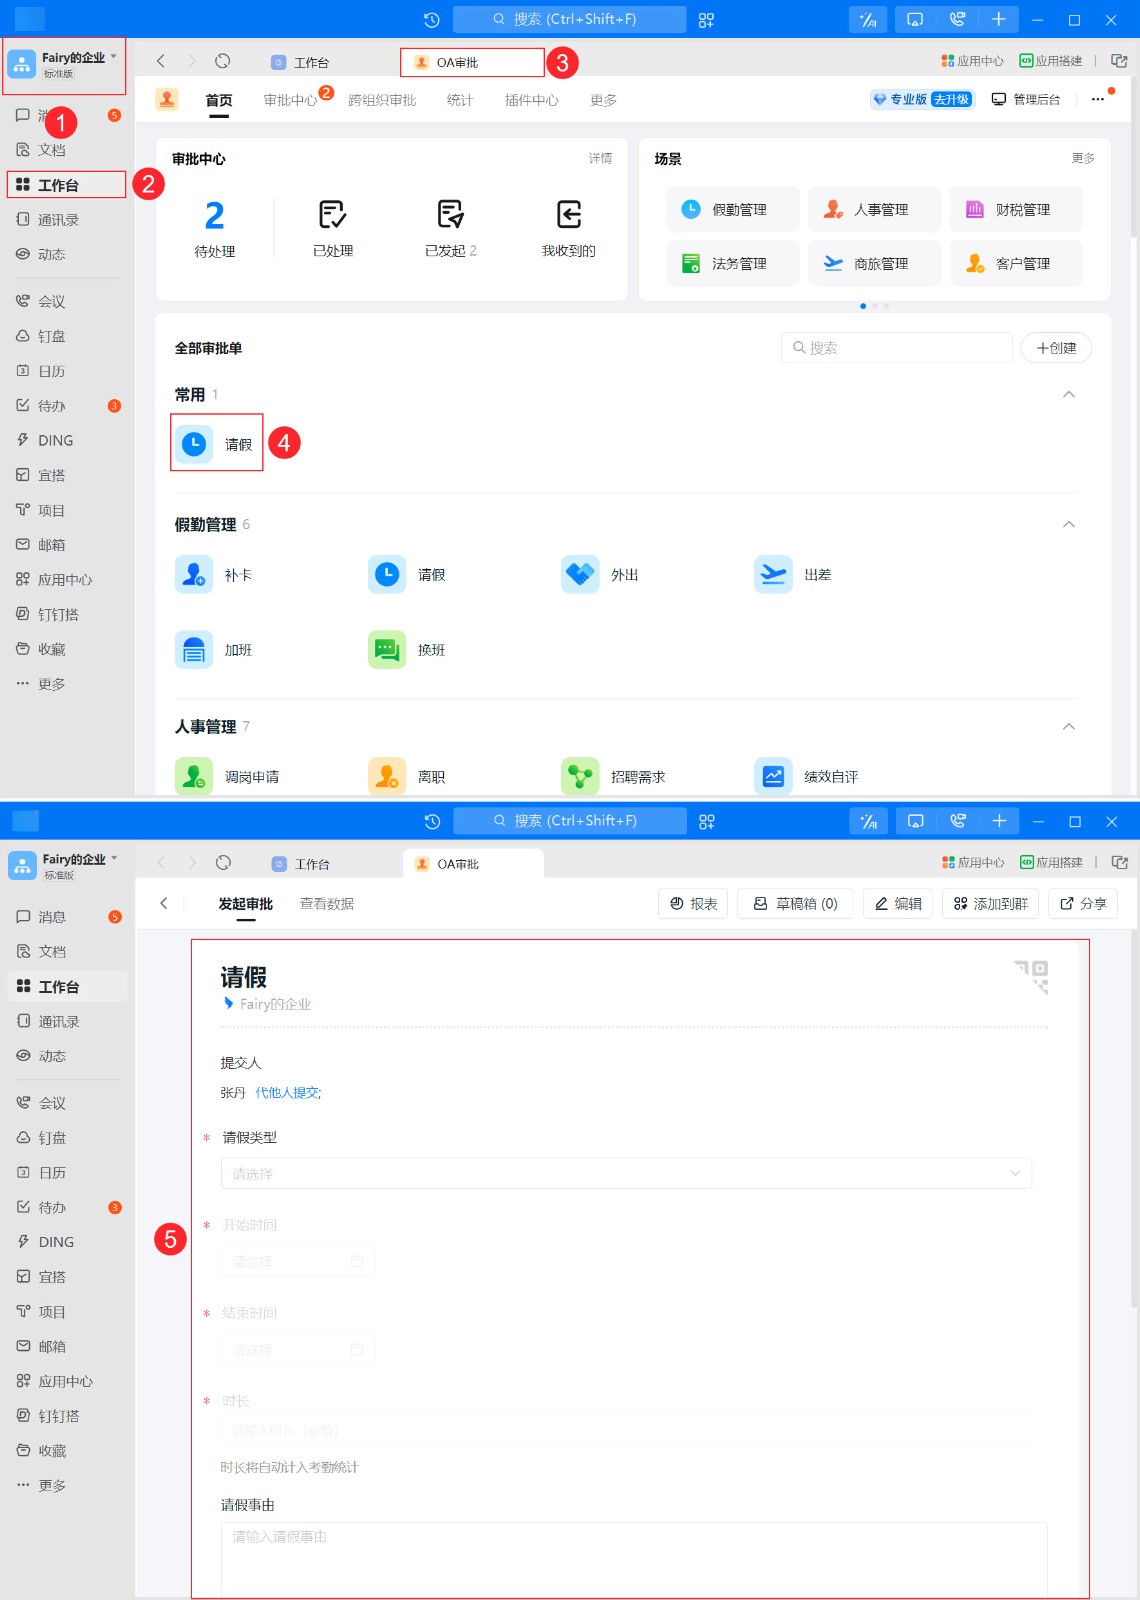Click the 我收到的 received icon
Viewport: 1140px width, 1600px height.
[569, 214]
